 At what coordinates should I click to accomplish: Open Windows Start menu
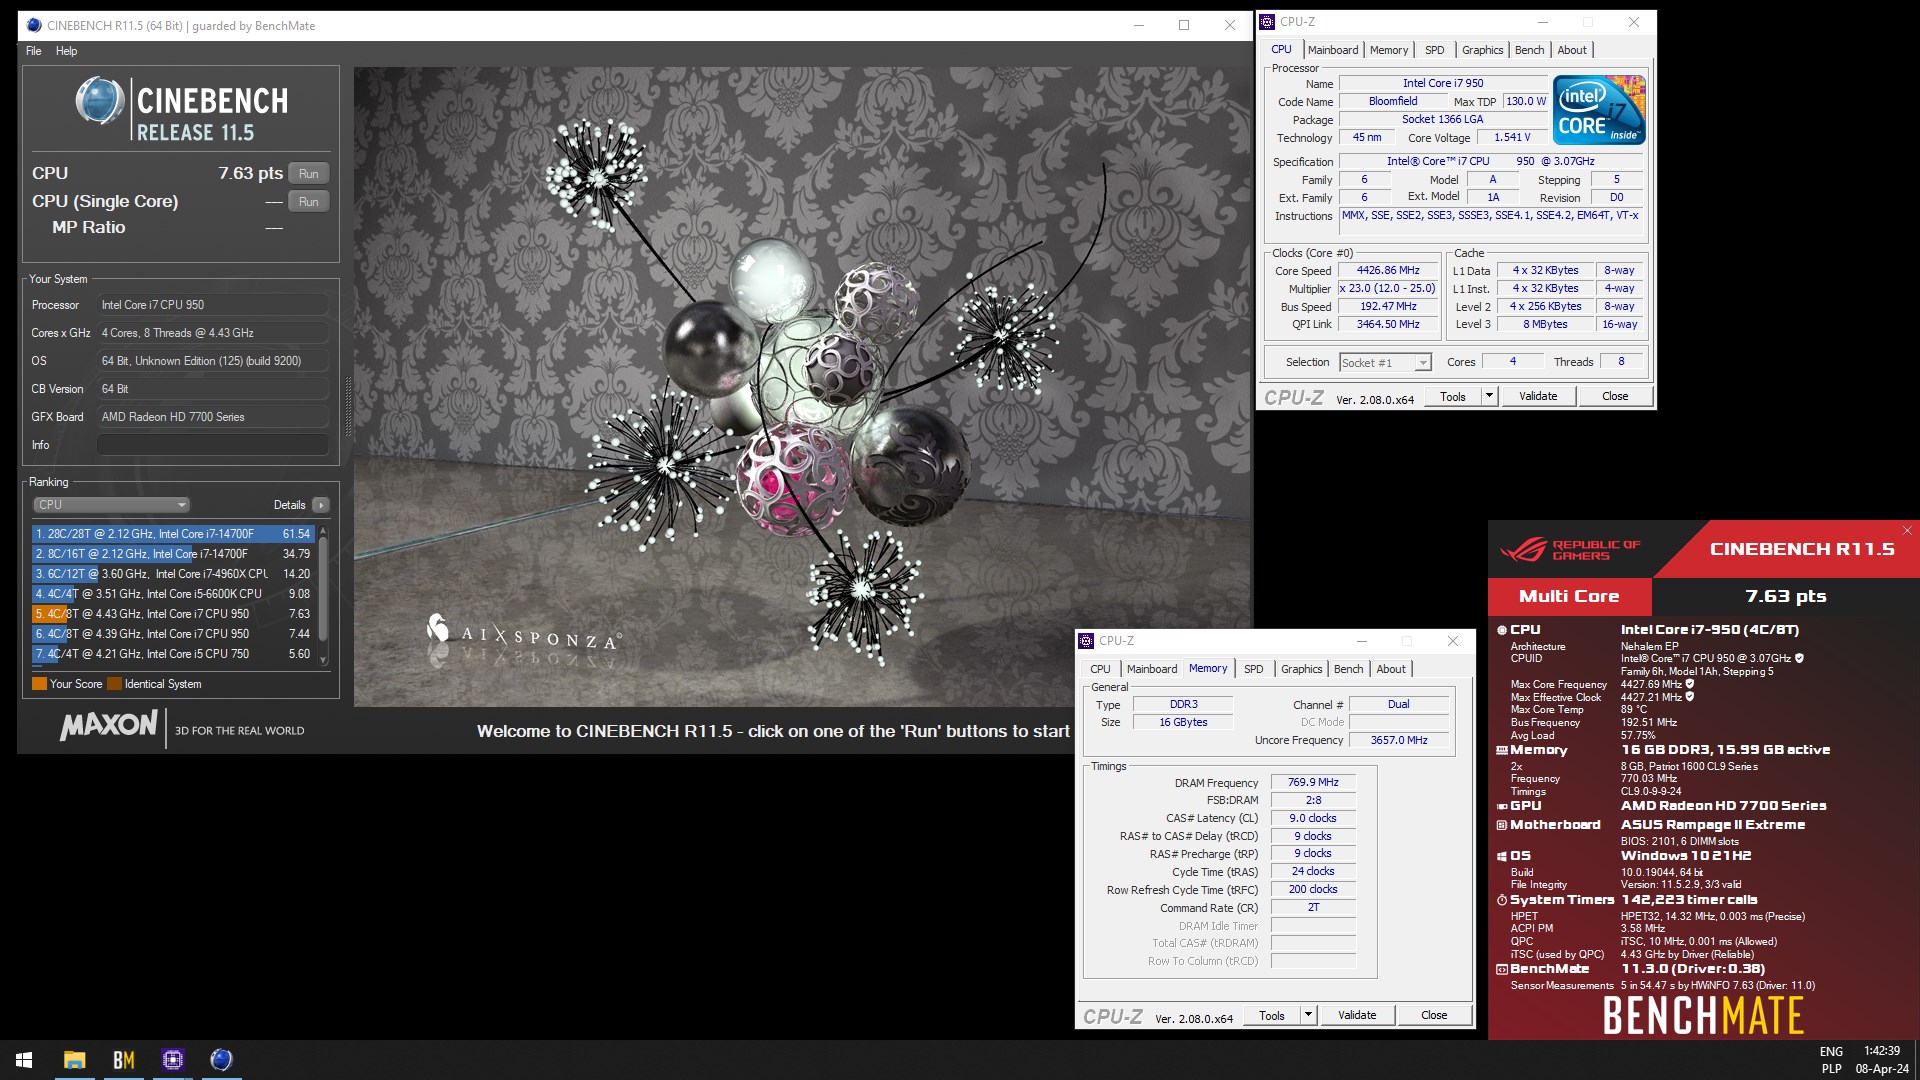[x=24, y=1059]
